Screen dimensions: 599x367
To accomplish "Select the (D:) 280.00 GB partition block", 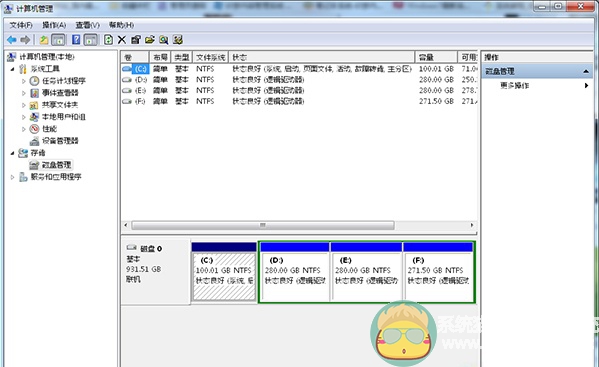I will click(x=294, y=272).
